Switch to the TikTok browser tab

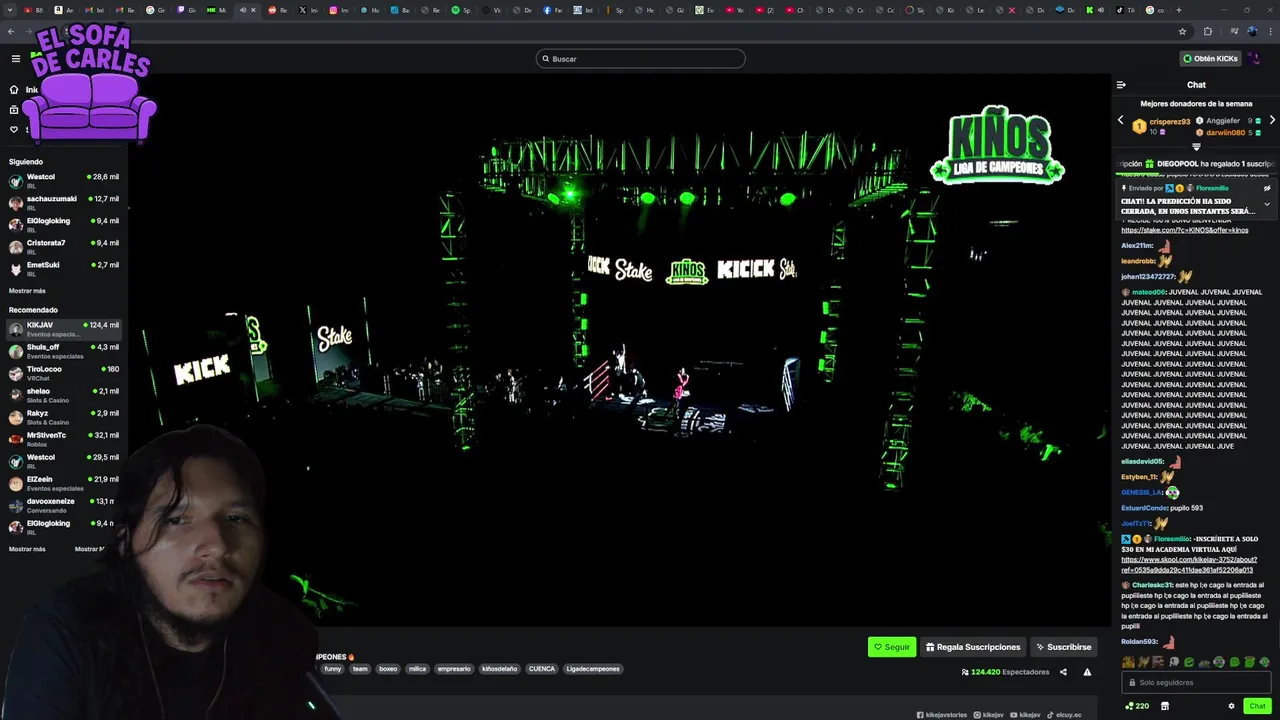(x=1125, y=10)
